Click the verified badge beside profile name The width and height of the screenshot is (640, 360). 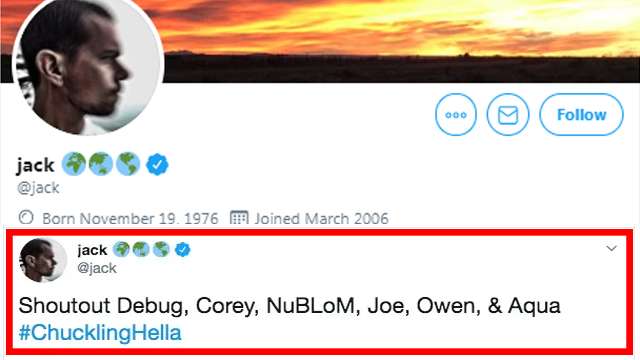coord(157,164)
